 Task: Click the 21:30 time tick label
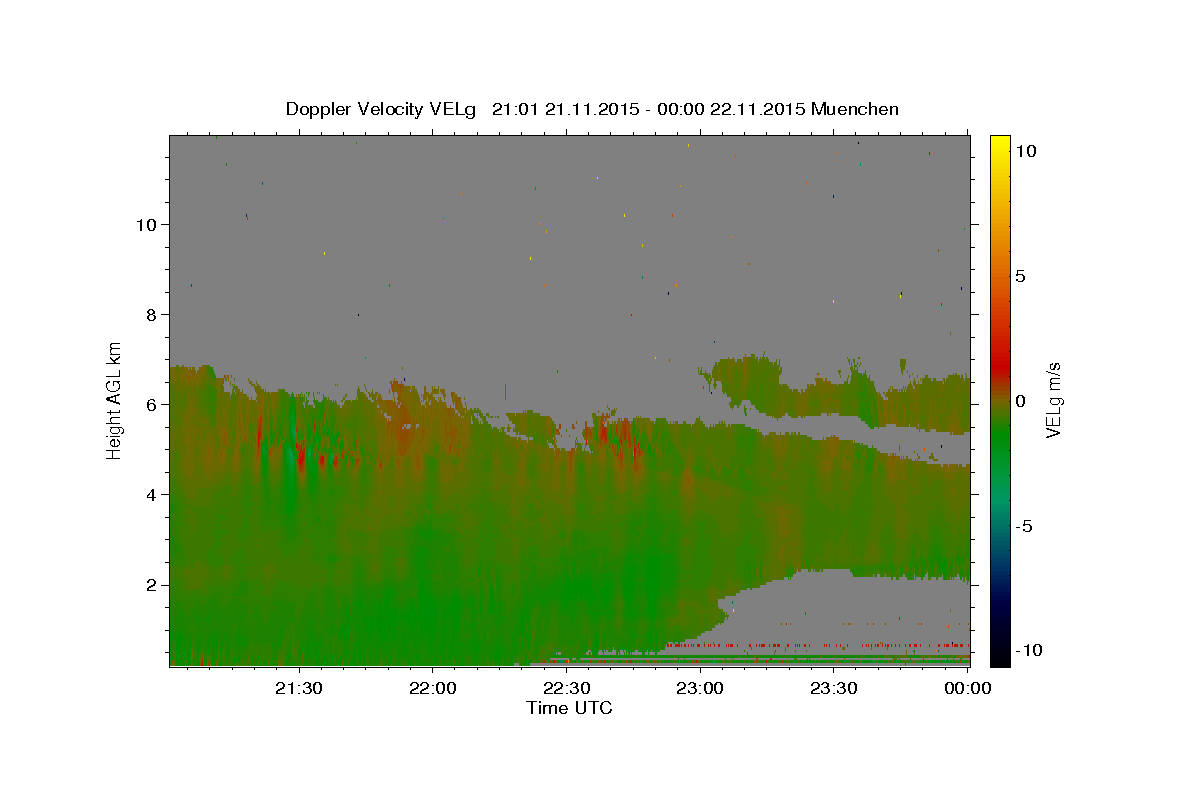(x=299, y=688)
